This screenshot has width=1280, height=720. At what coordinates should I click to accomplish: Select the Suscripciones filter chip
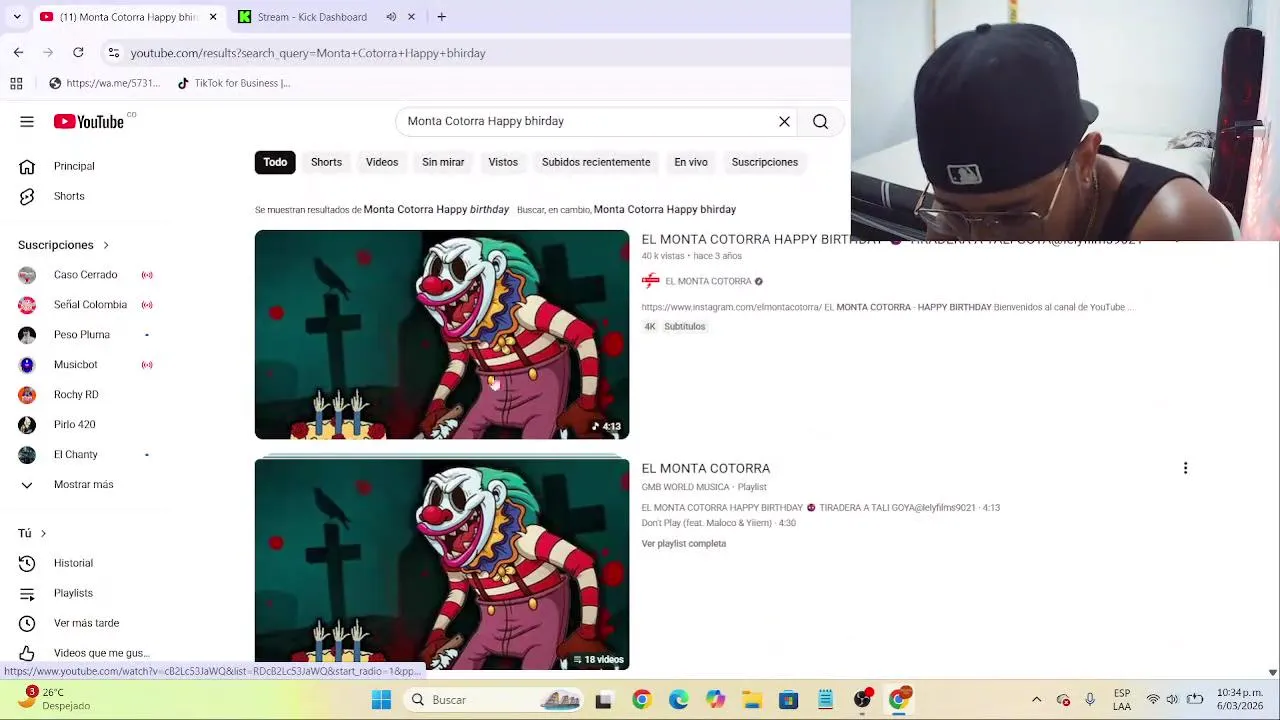pos(765,162)
